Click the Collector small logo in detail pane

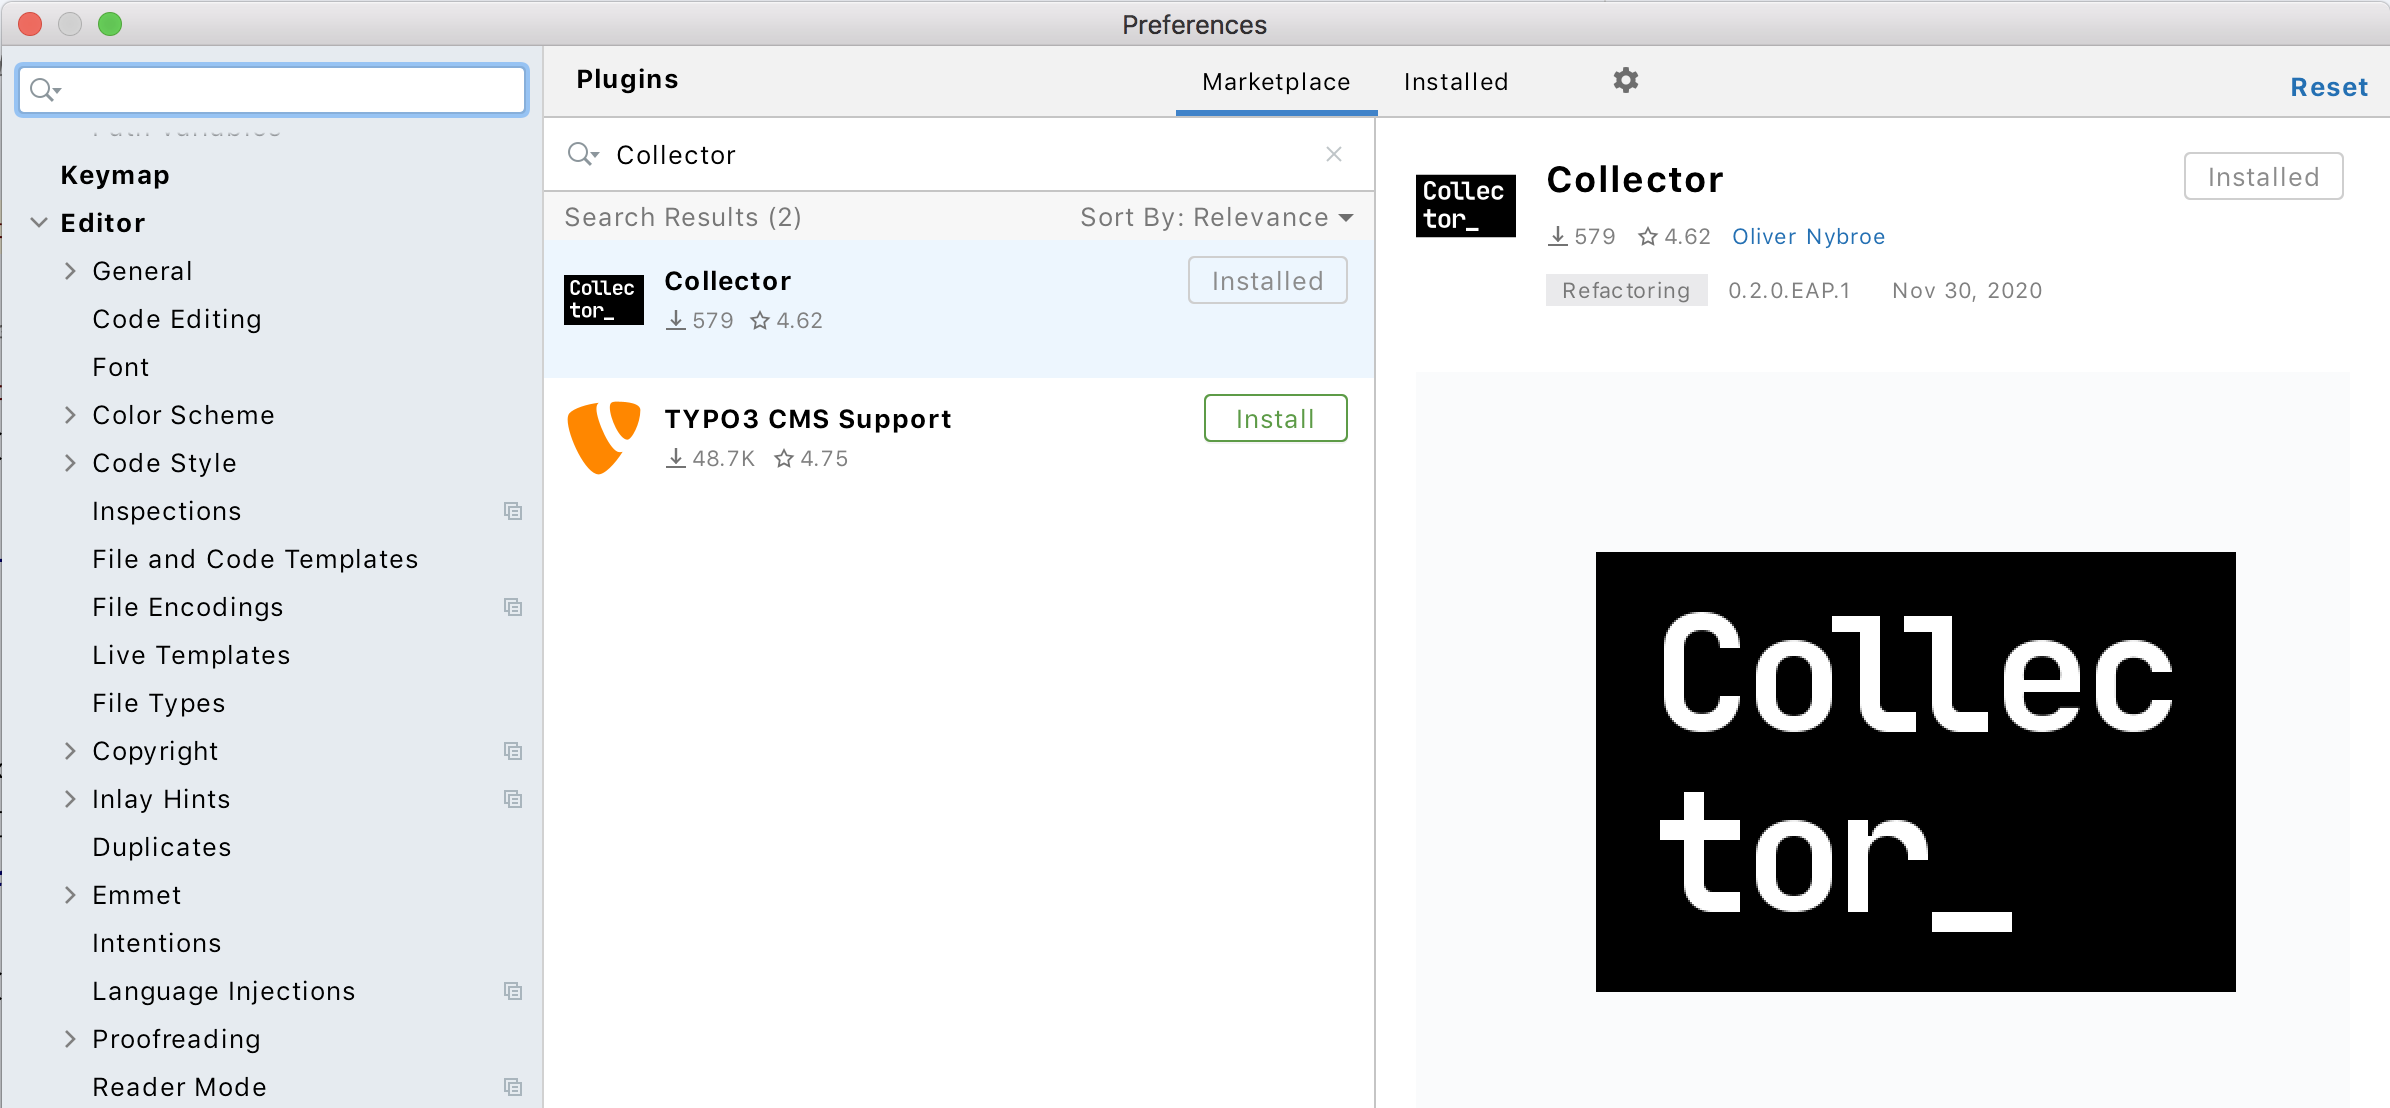tap(1462, 200)
